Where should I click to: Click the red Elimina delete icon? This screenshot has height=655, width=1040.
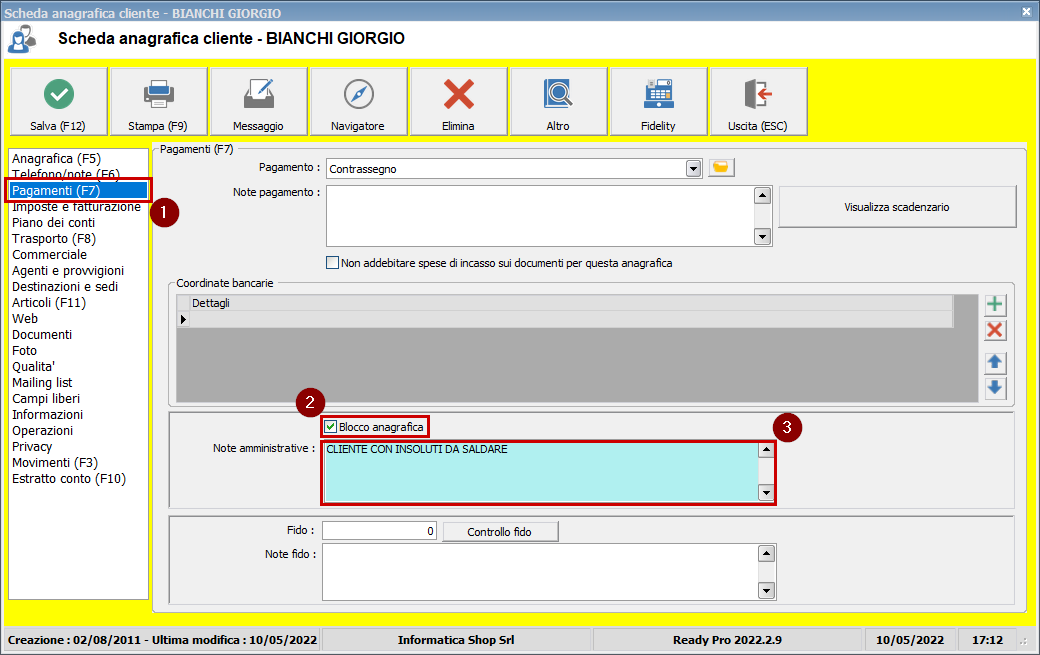tap(458, 95)
